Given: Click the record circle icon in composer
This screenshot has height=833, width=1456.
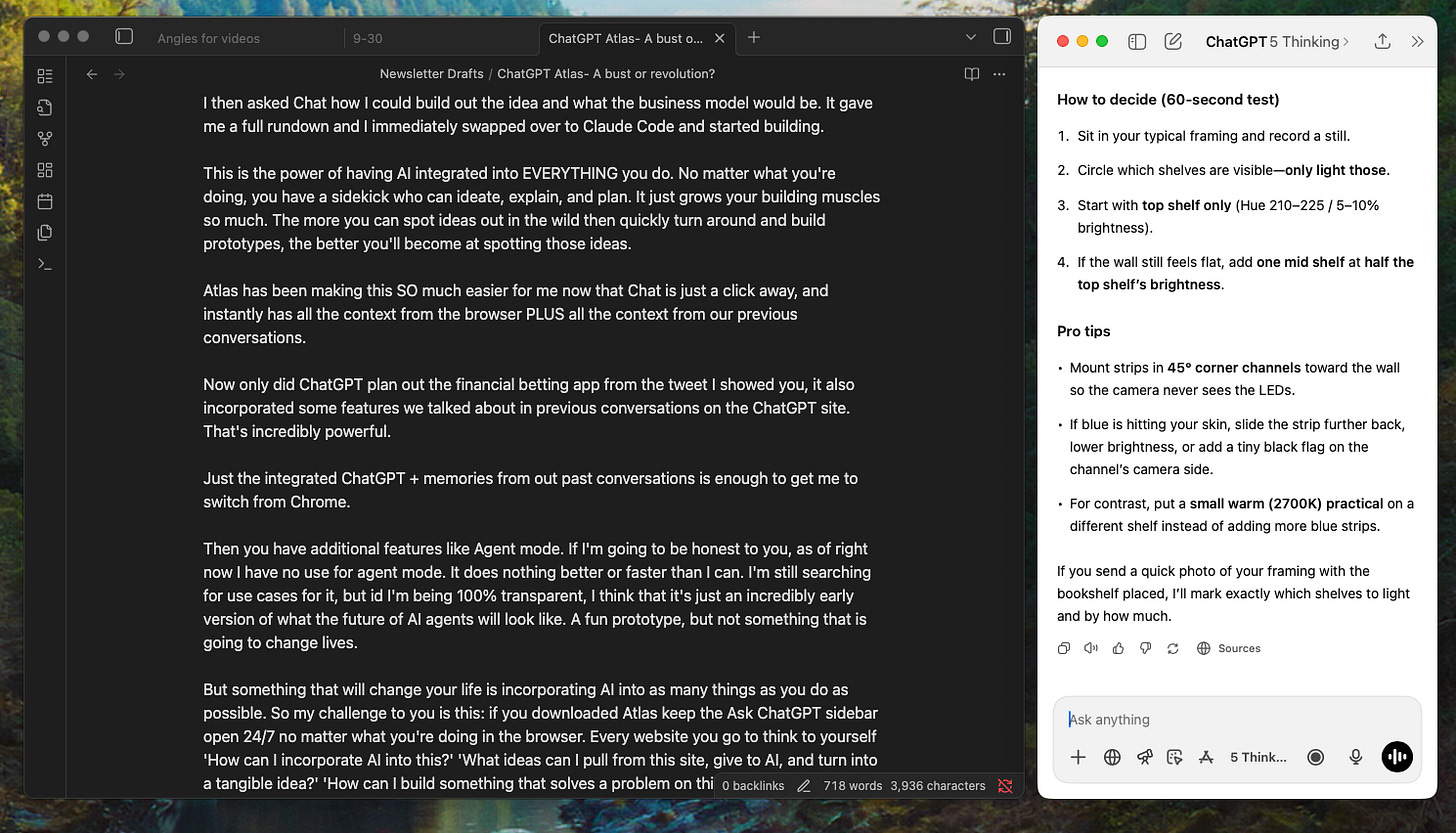Looking at the screenshot, I should pos(1316,757).
